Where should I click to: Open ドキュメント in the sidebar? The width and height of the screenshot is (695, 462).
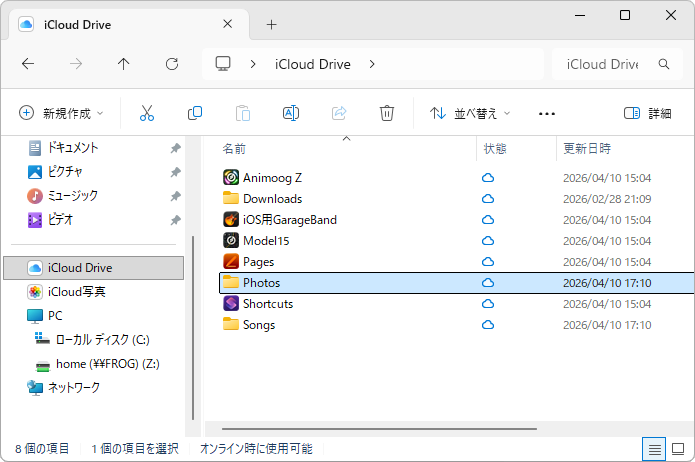pos(73,148)
